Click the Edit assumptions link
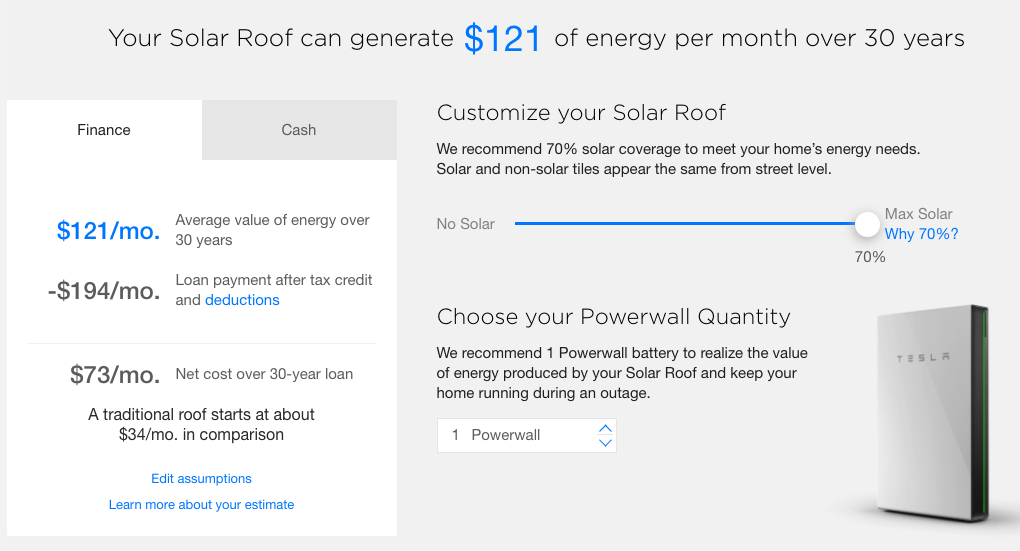1020x551 pixels. [x=201, y=479]
